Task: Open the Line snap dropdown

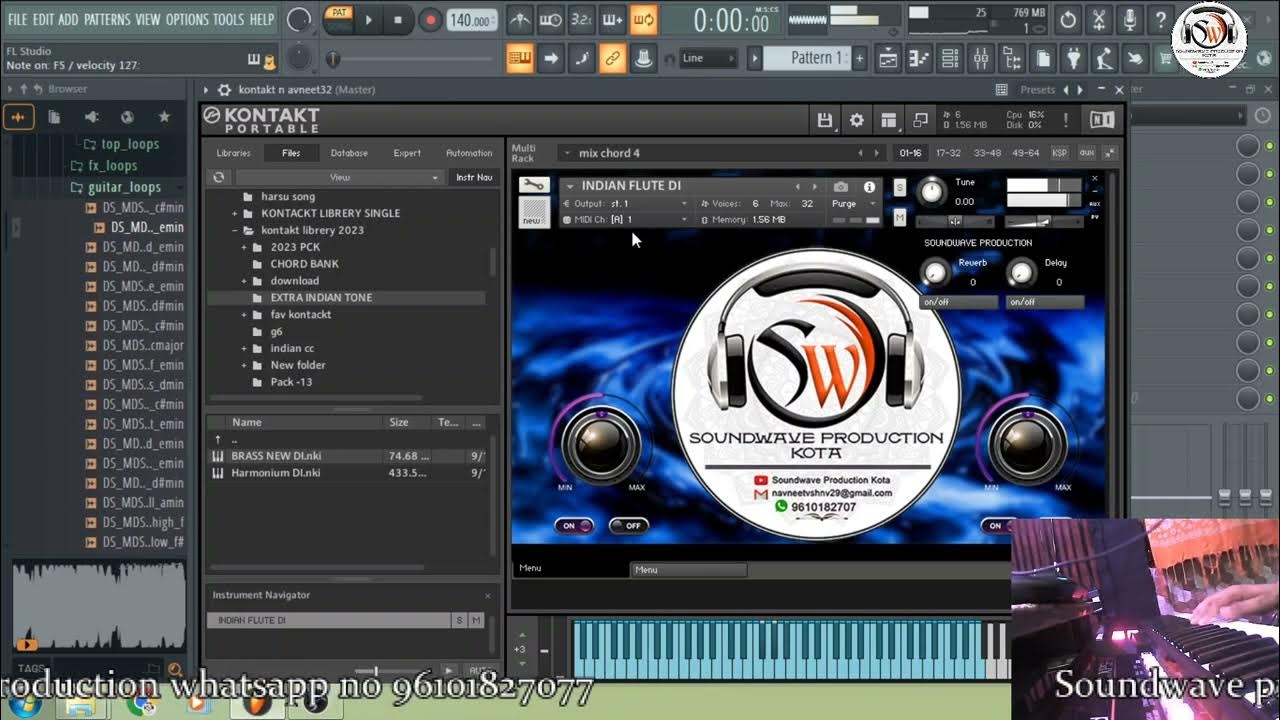Action: pos(706,58)
